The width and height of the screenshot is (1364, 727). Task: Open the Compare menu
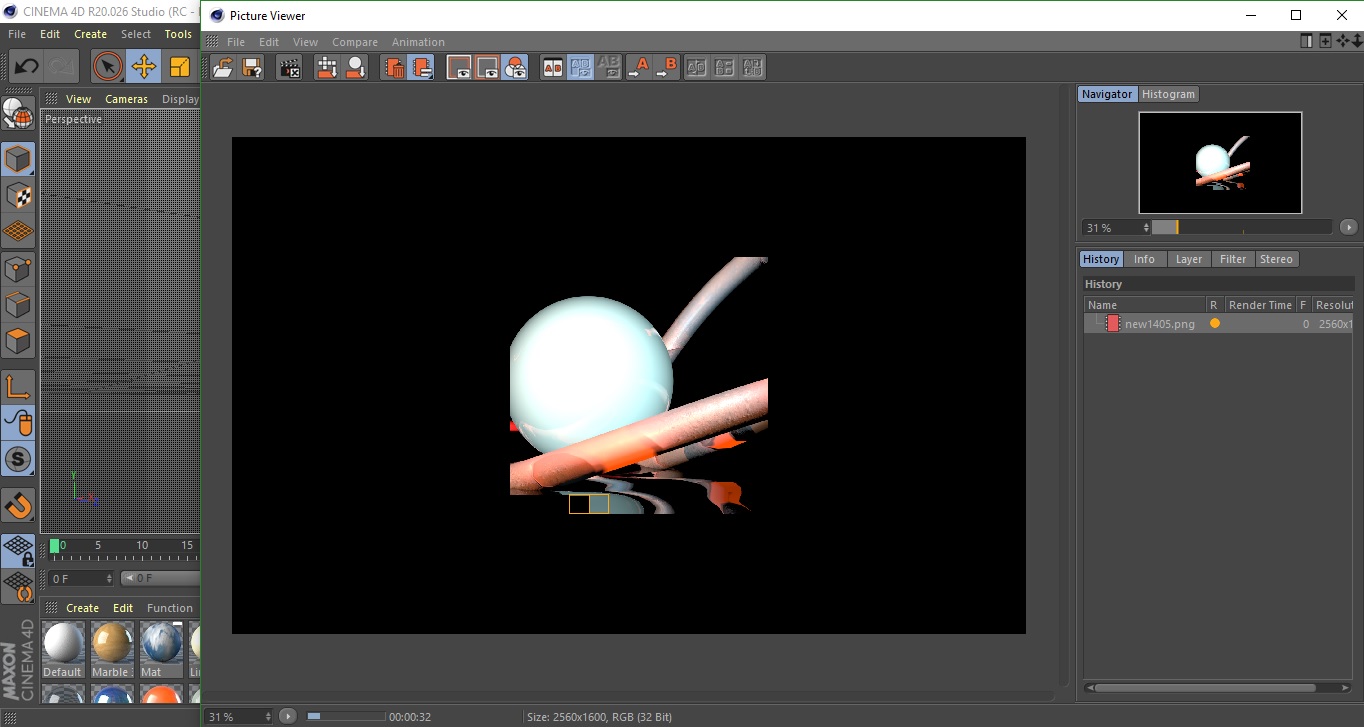click(354, 42)
